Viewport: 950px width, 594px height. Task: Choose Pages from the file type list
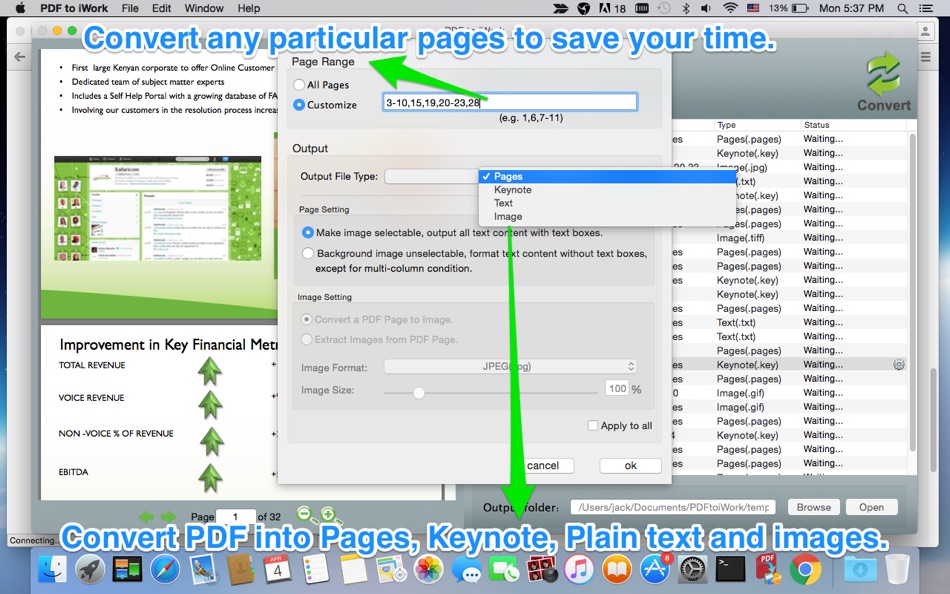click(x=607, y=176)
